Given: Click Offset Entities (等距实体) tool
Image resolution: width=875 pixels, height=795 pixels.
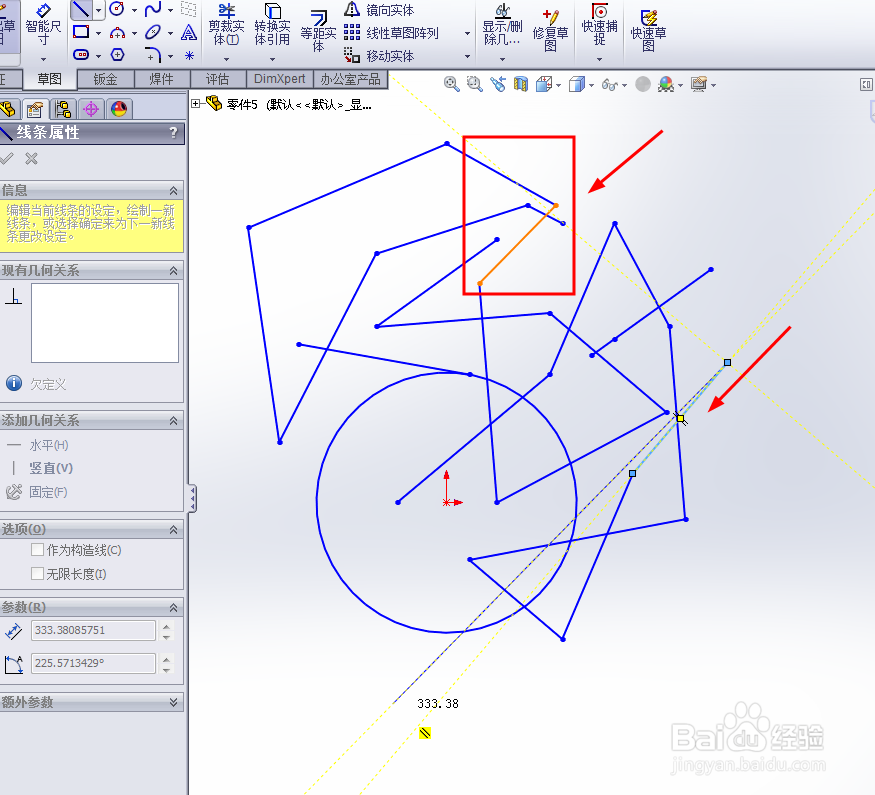Looking at the screenshot, I should point(318,31).
